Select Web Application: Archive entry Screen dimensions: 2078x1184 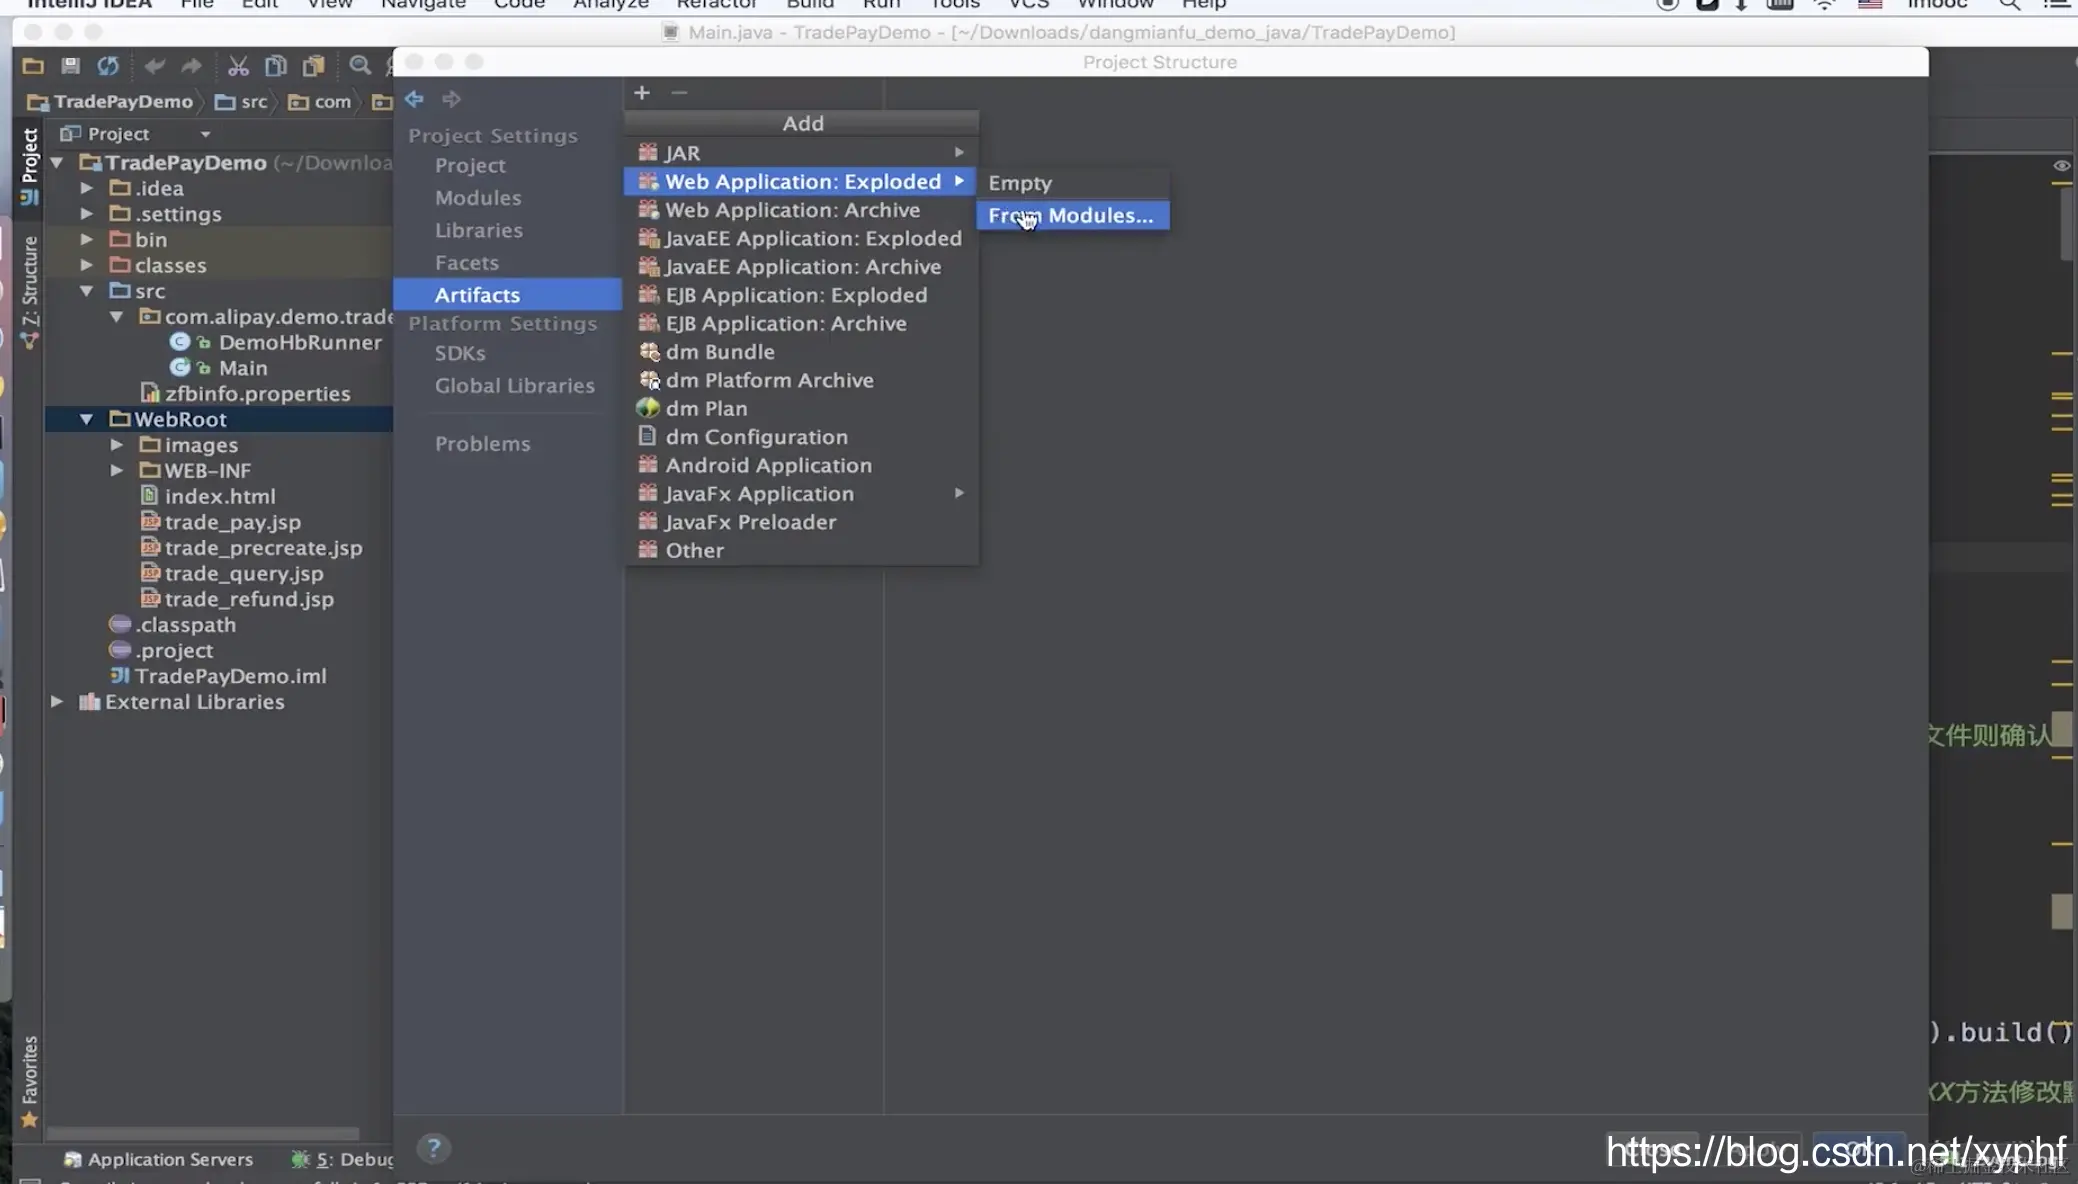tap(792, 210)
